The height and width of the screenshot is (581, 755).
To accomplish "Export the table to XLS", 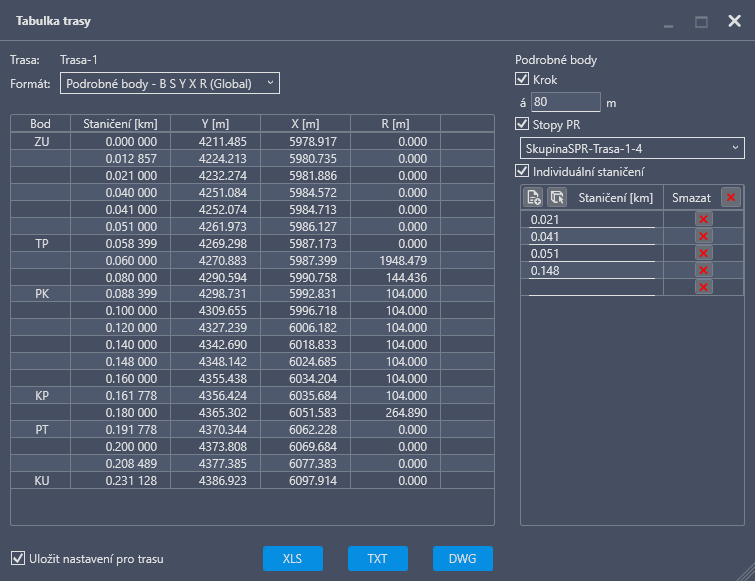I will point(293,559).
